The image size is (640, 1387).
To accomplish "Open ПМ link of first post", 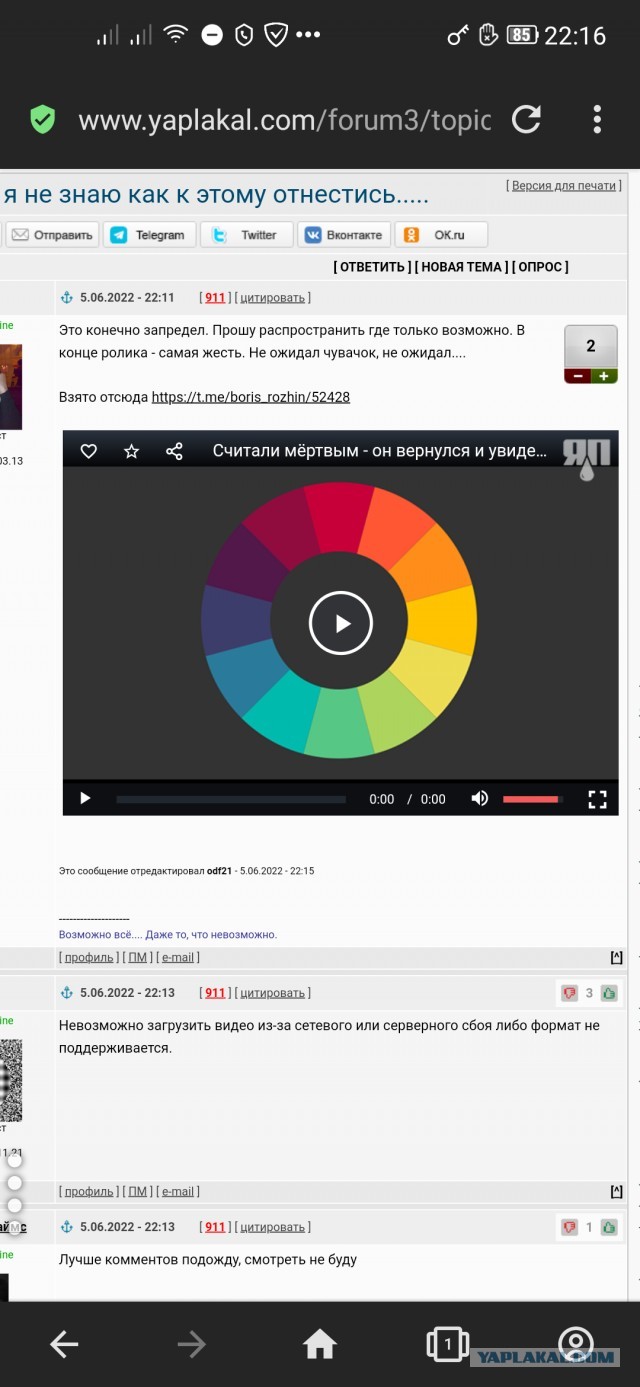I will point(139,957).
